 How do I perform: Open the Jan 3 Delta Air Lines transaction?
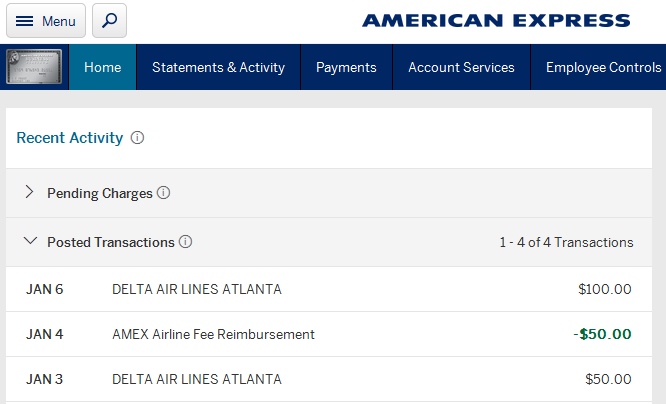[x=197, y=379]
